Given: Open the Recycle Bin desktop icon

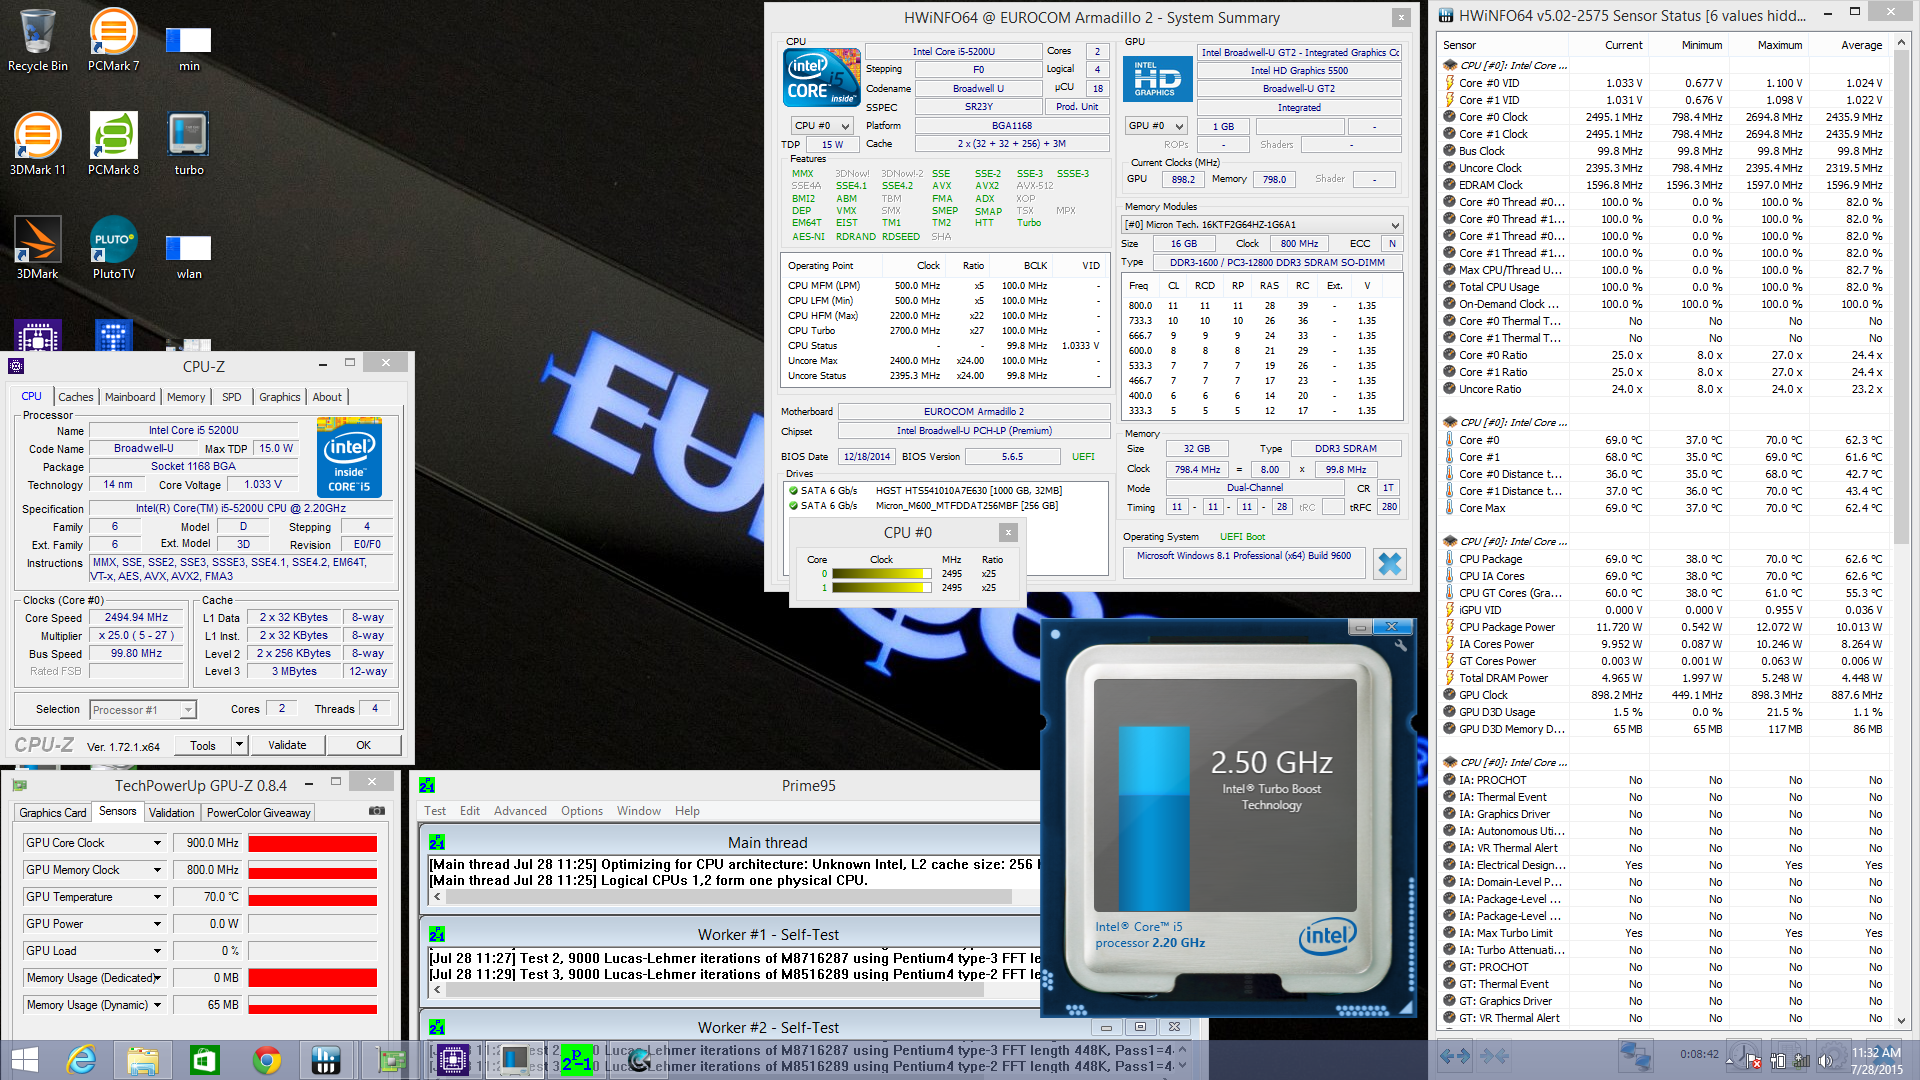Looking at the screenshot, I should point(38,40).
